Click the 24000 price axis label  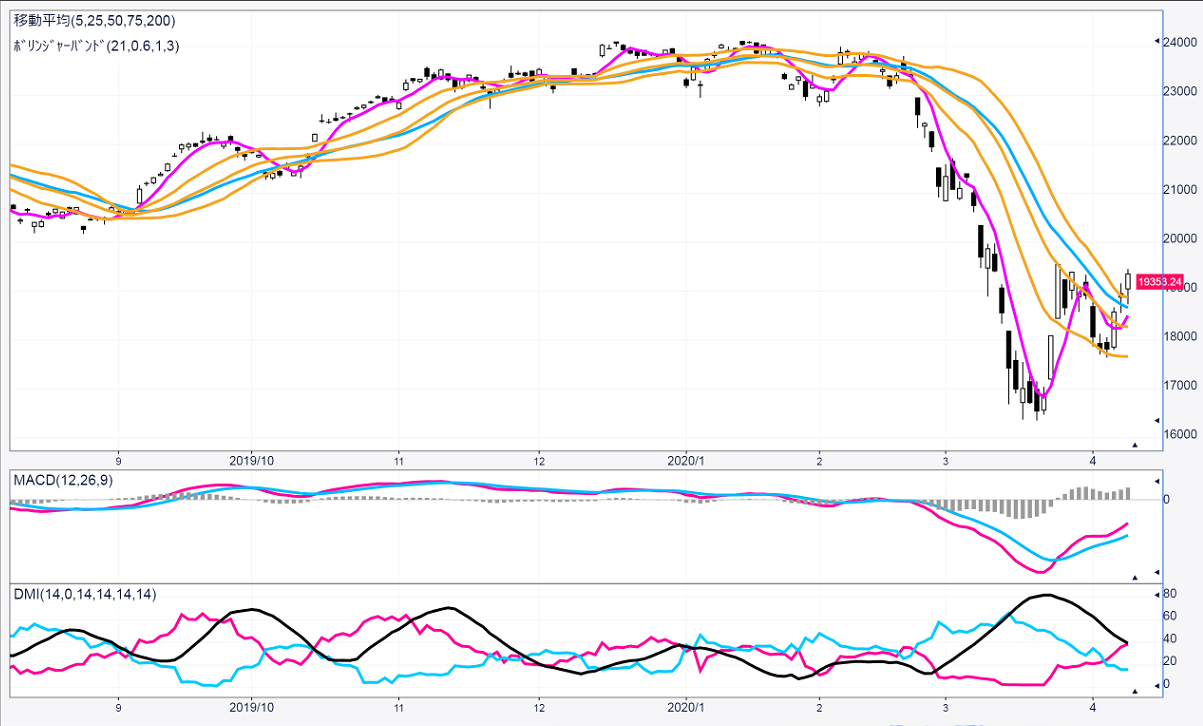[1182, 42]
